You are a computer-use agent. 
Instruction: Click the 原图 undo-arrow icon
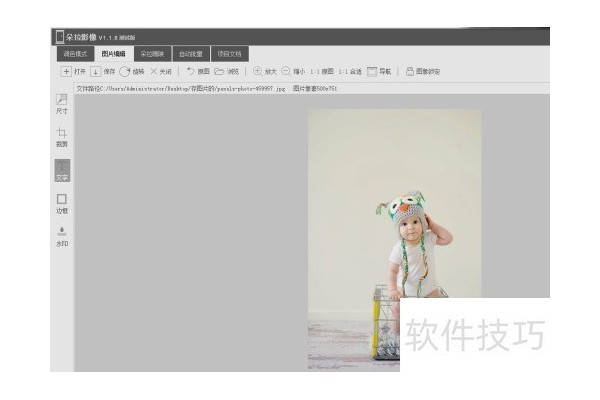tap(190, 71)
